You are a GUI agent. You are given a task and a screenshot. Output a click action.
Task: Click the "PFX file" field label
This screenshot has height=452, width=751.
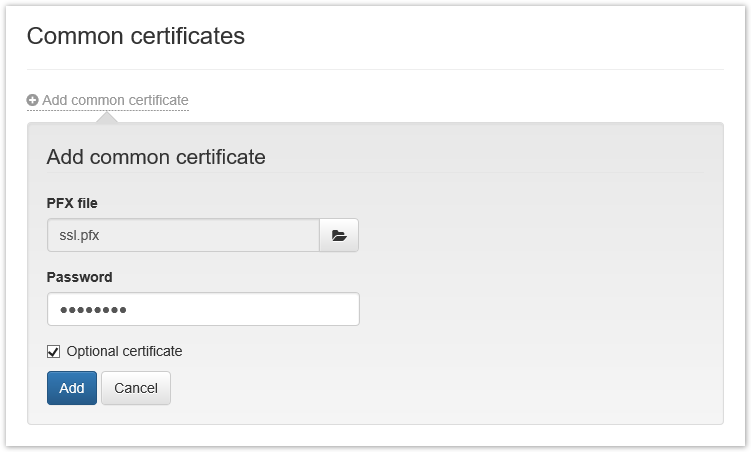(72, 203)
